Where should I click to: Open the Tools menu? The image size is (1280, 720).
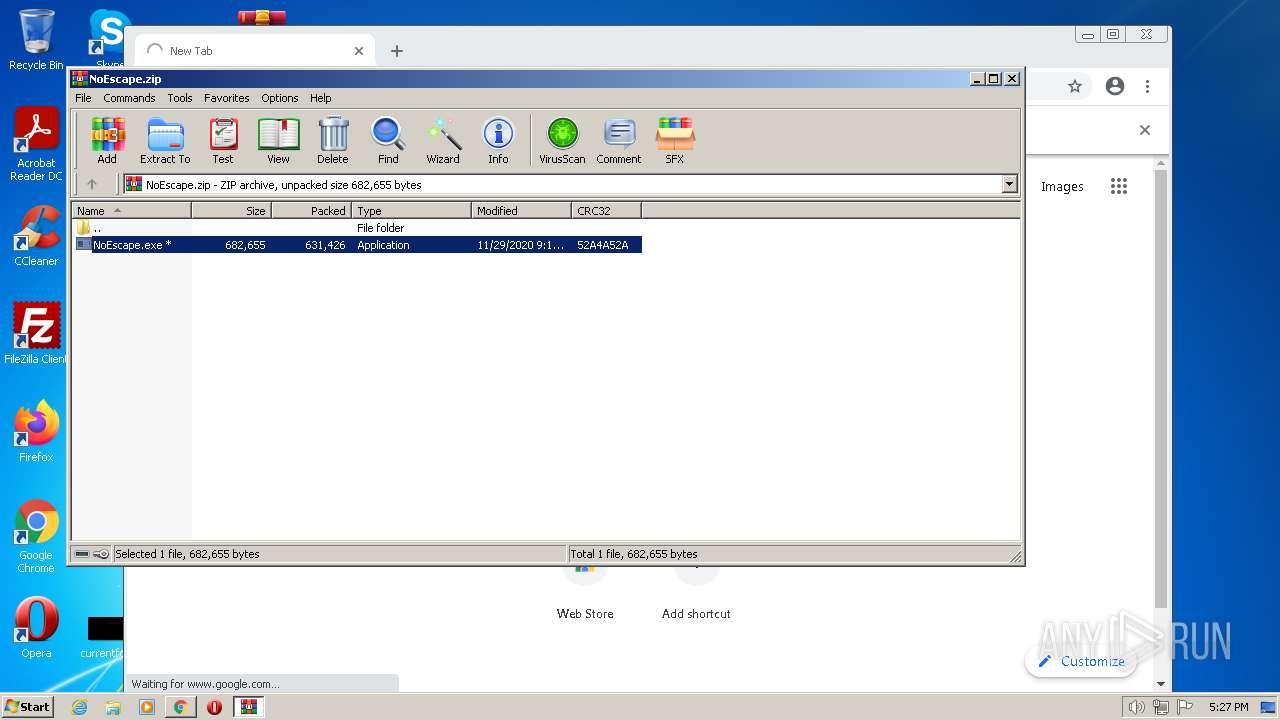pos(180,98)
